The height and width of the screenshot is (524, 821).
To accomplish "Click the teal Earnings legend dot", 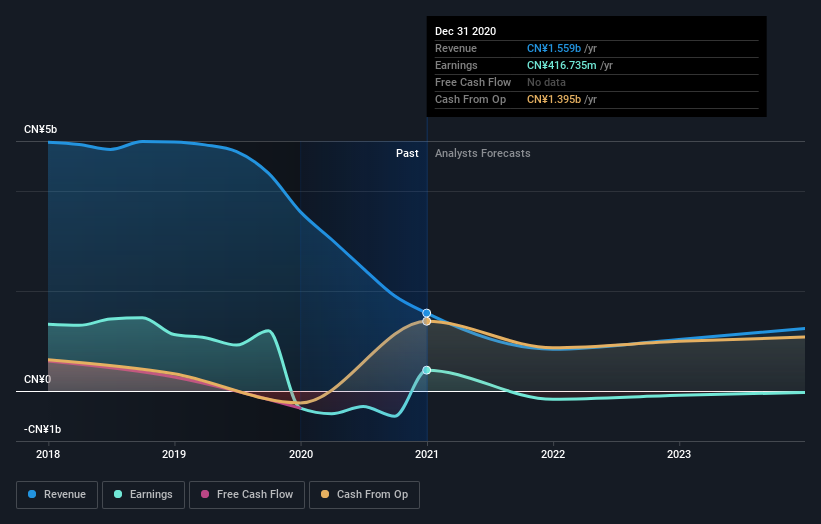I will [118, 494].
